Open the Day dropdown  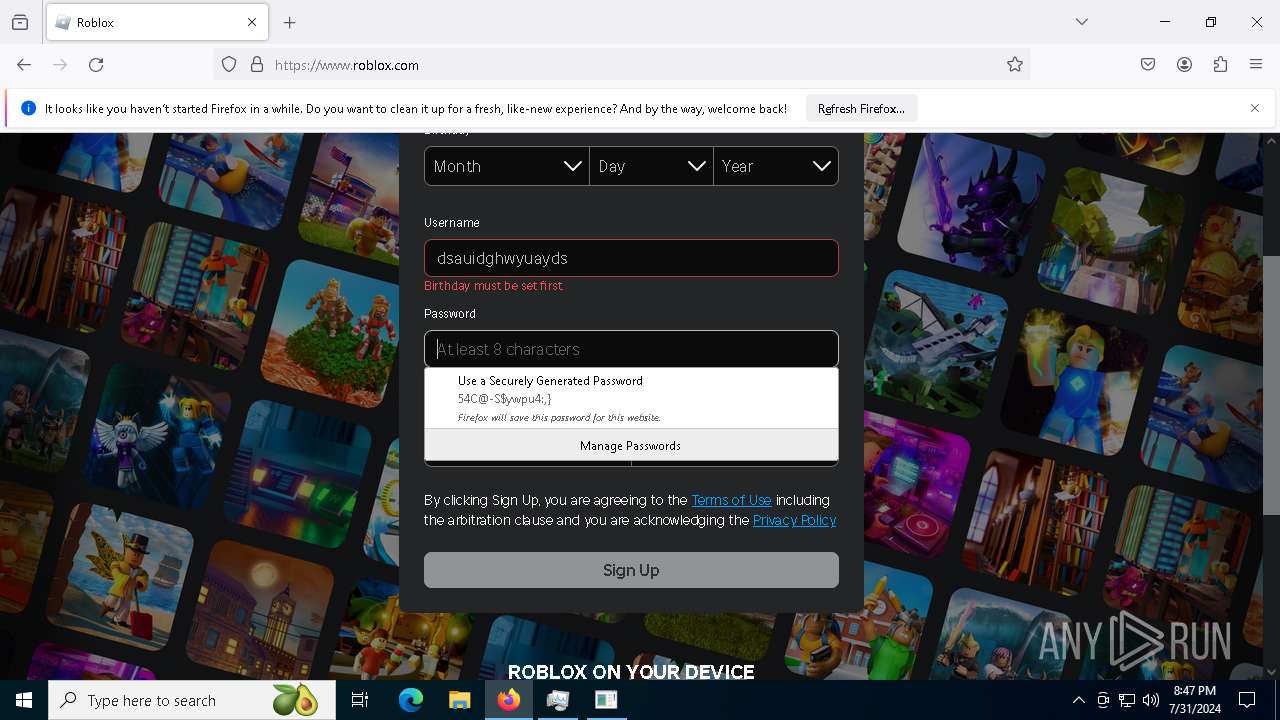pyautogui.click(x=652, y=166)
